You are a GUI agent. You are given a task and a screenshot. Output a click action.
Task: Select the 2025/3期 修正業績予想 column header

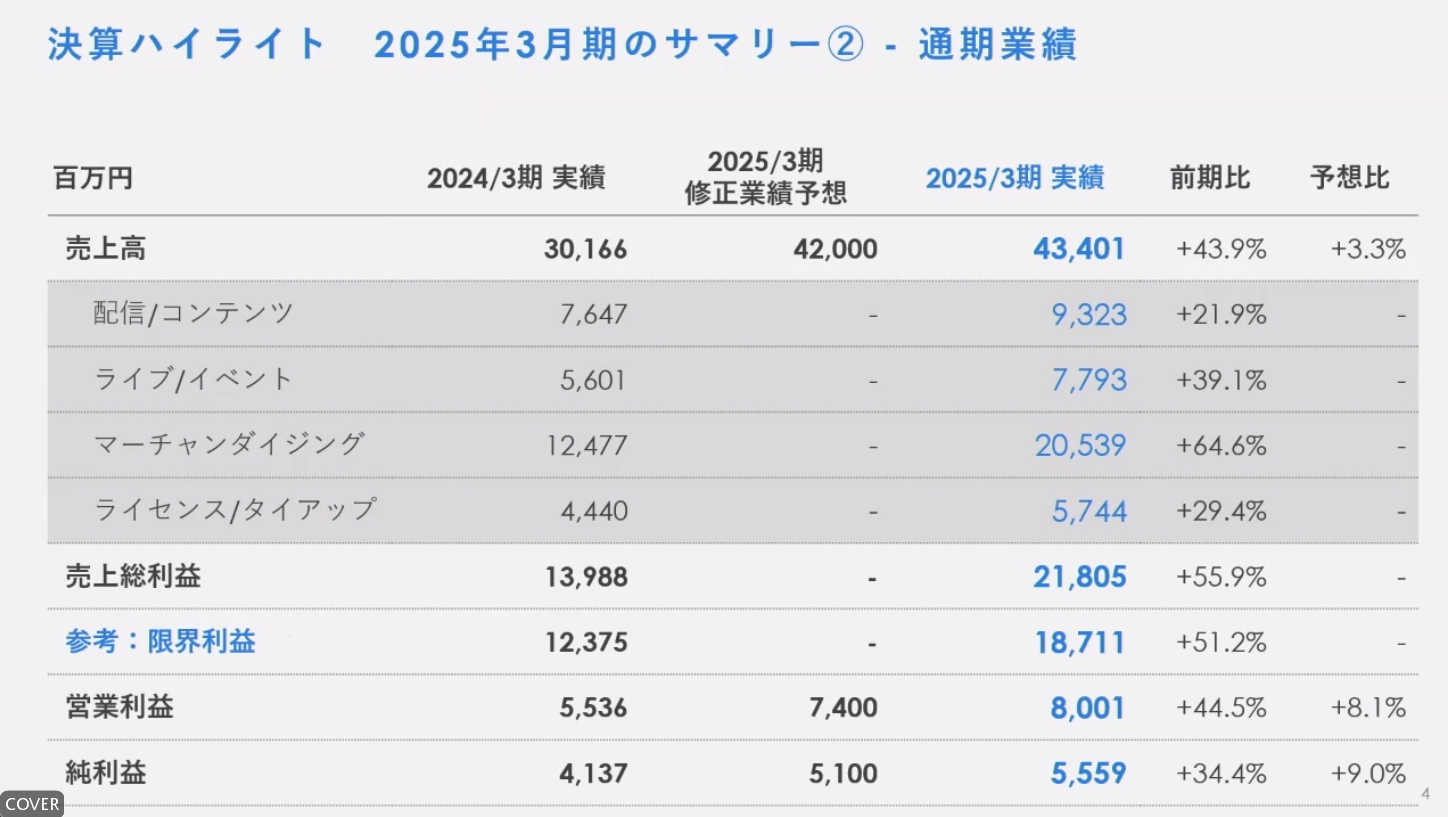[765, 177]
